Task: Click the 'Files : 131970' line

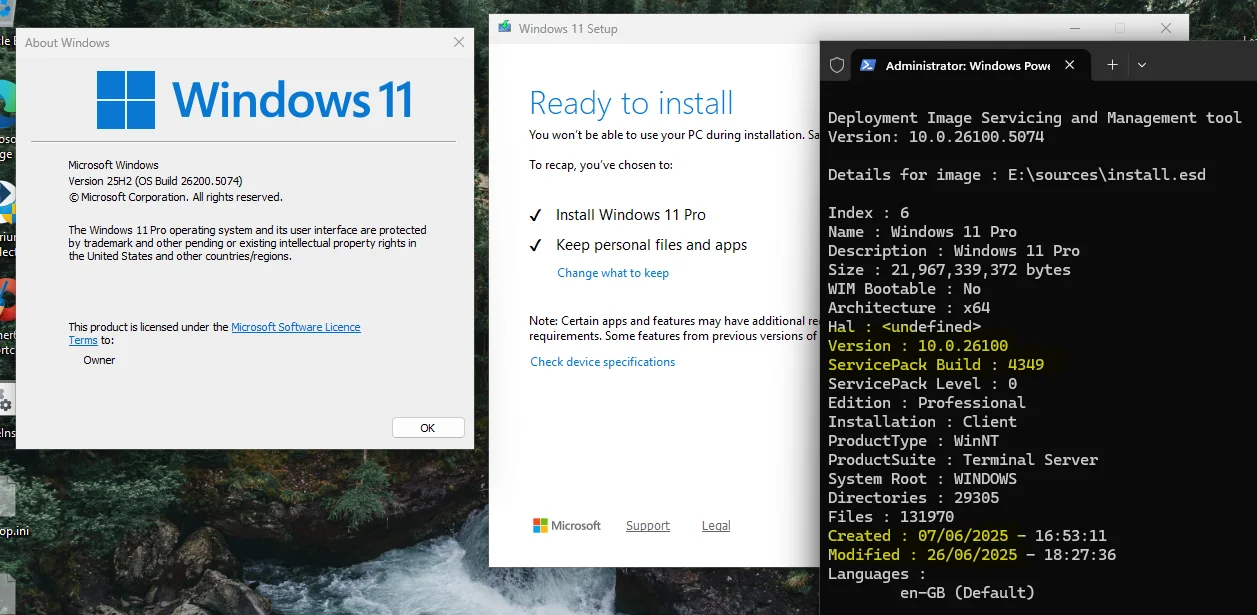Action: pyautogui.click(x=891, y=517)
